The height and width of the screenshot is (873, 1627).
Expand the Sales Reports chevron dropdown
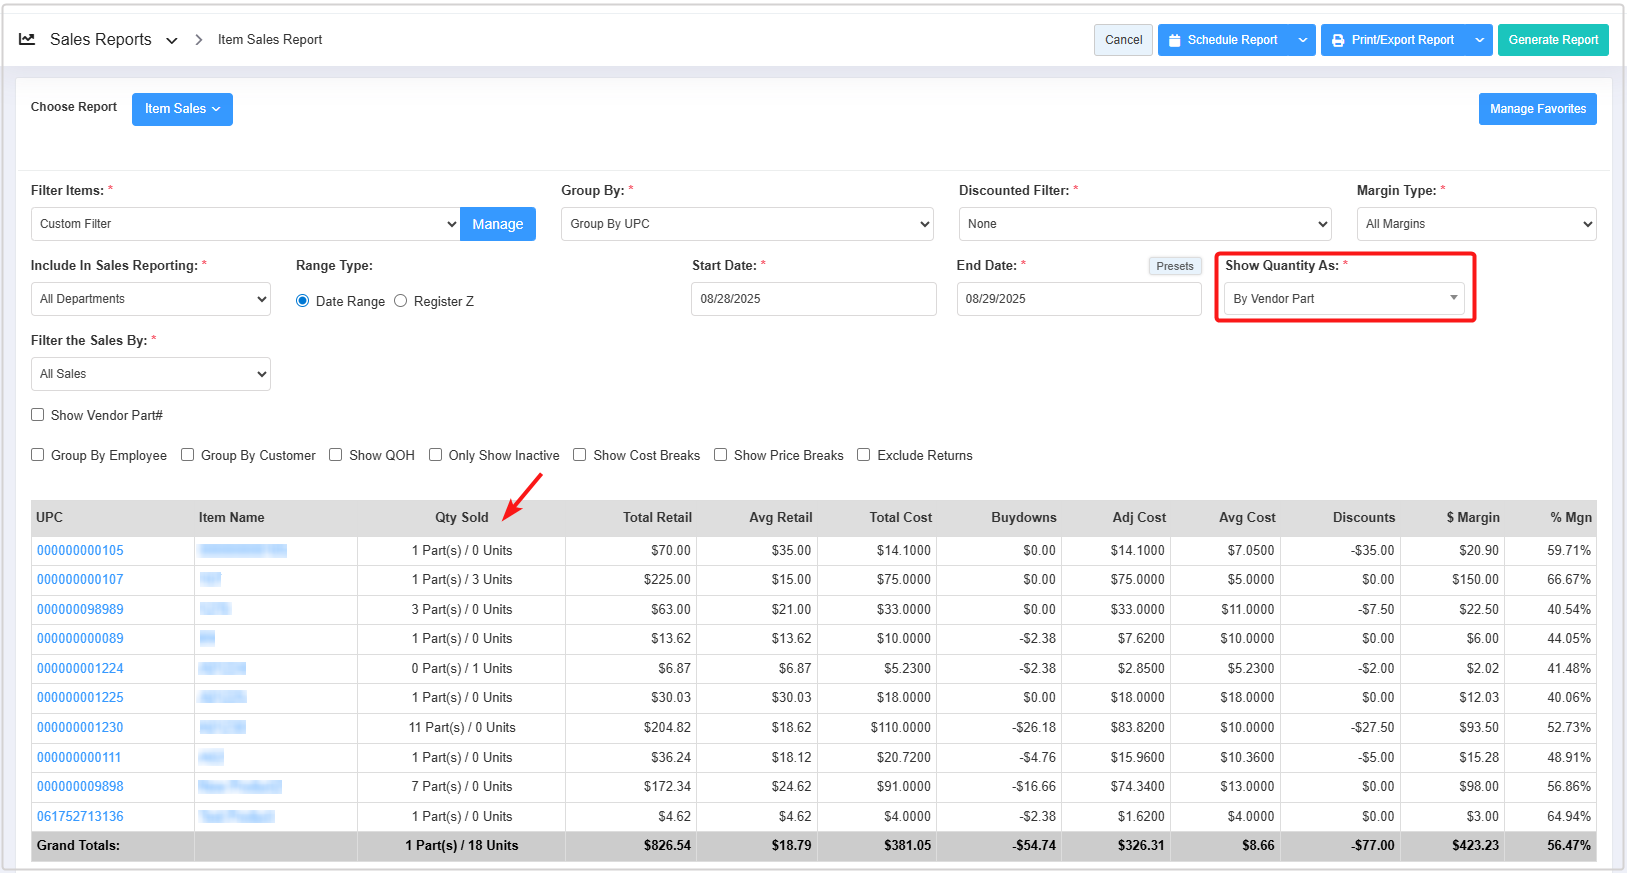[x=172, y=41]
